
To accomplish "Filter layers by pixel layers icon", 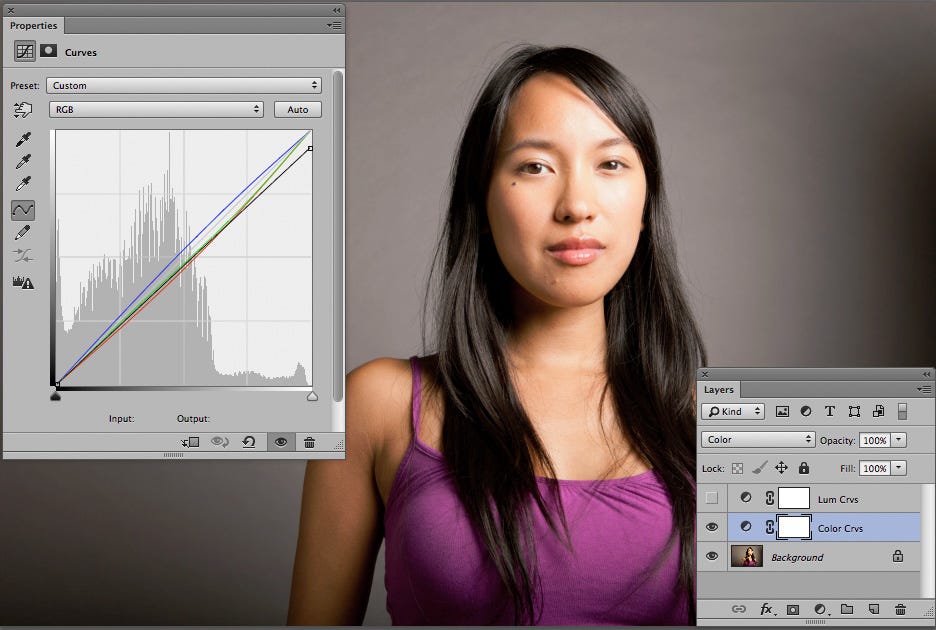I will coord(782,411).
